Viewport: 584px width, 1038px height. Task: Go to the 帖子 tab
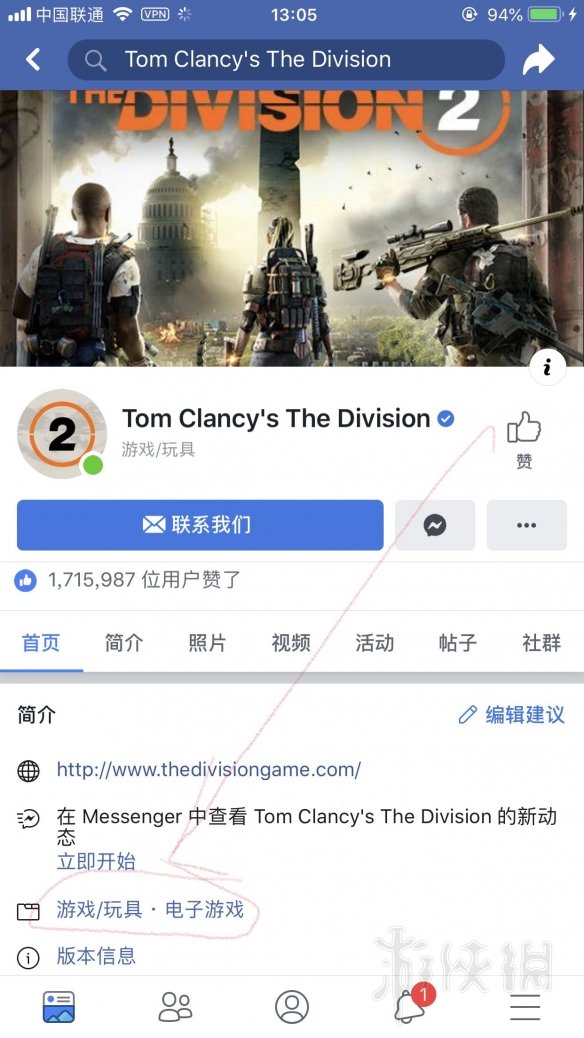tap(458, 642)
